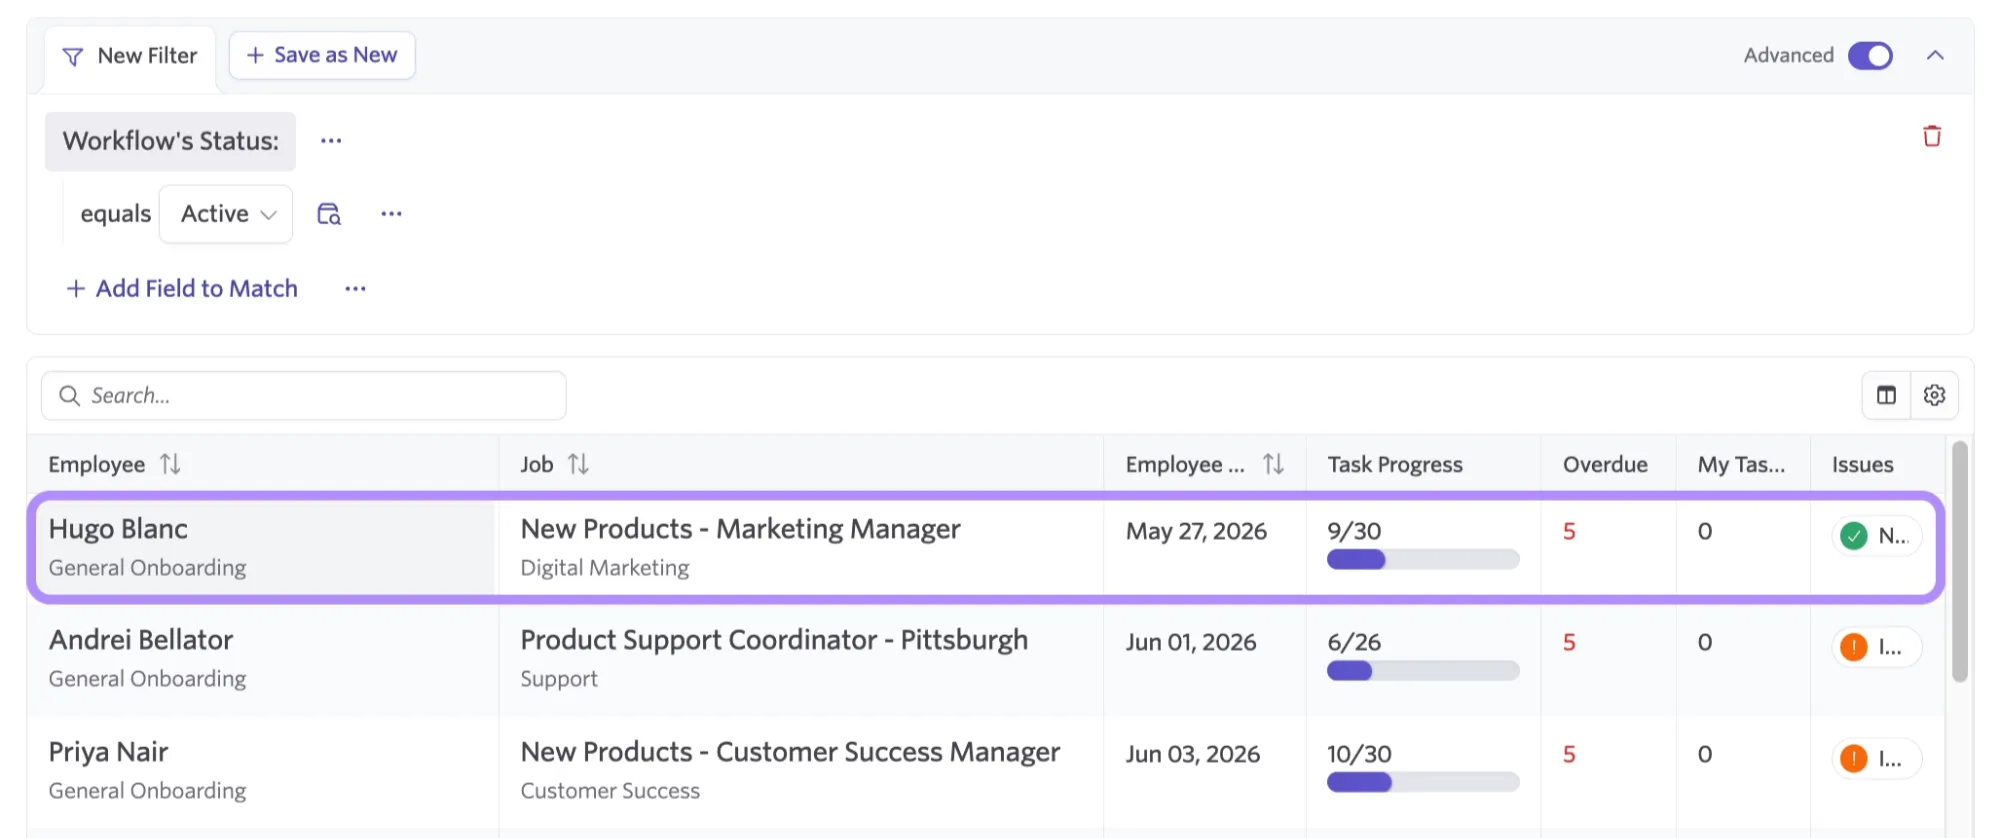Click Priya Nair's orange warning issues badge

1876,759
